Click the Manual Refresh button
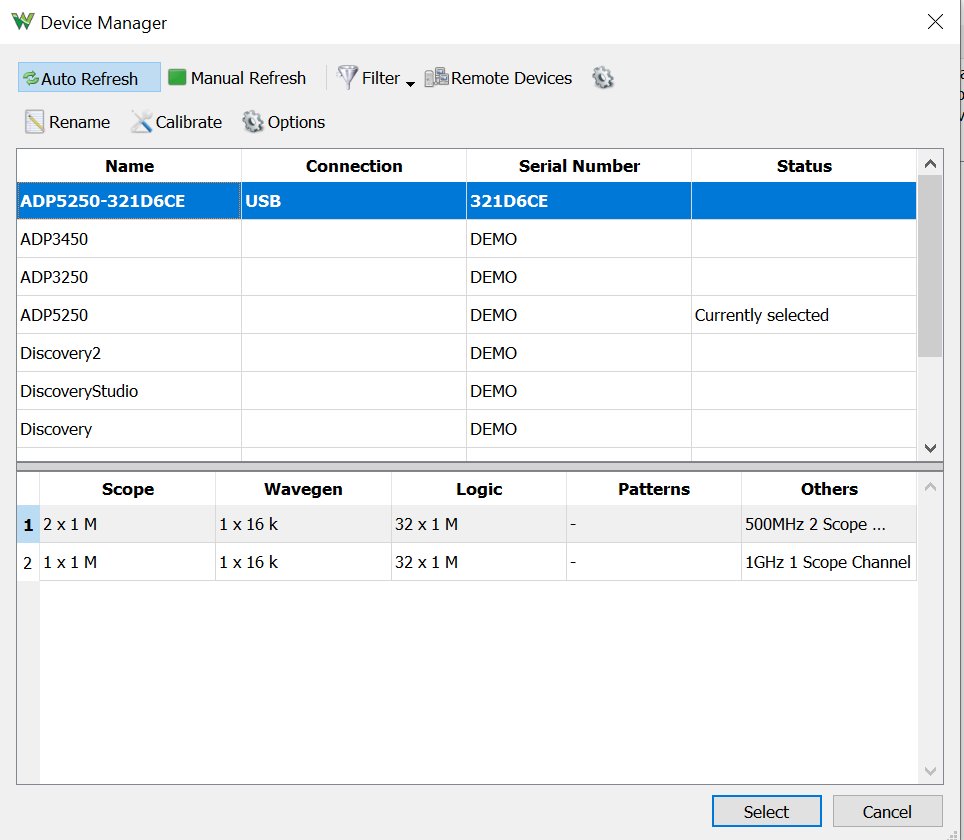Viewport: 964px width, 840px height. [x=237, y=78]
